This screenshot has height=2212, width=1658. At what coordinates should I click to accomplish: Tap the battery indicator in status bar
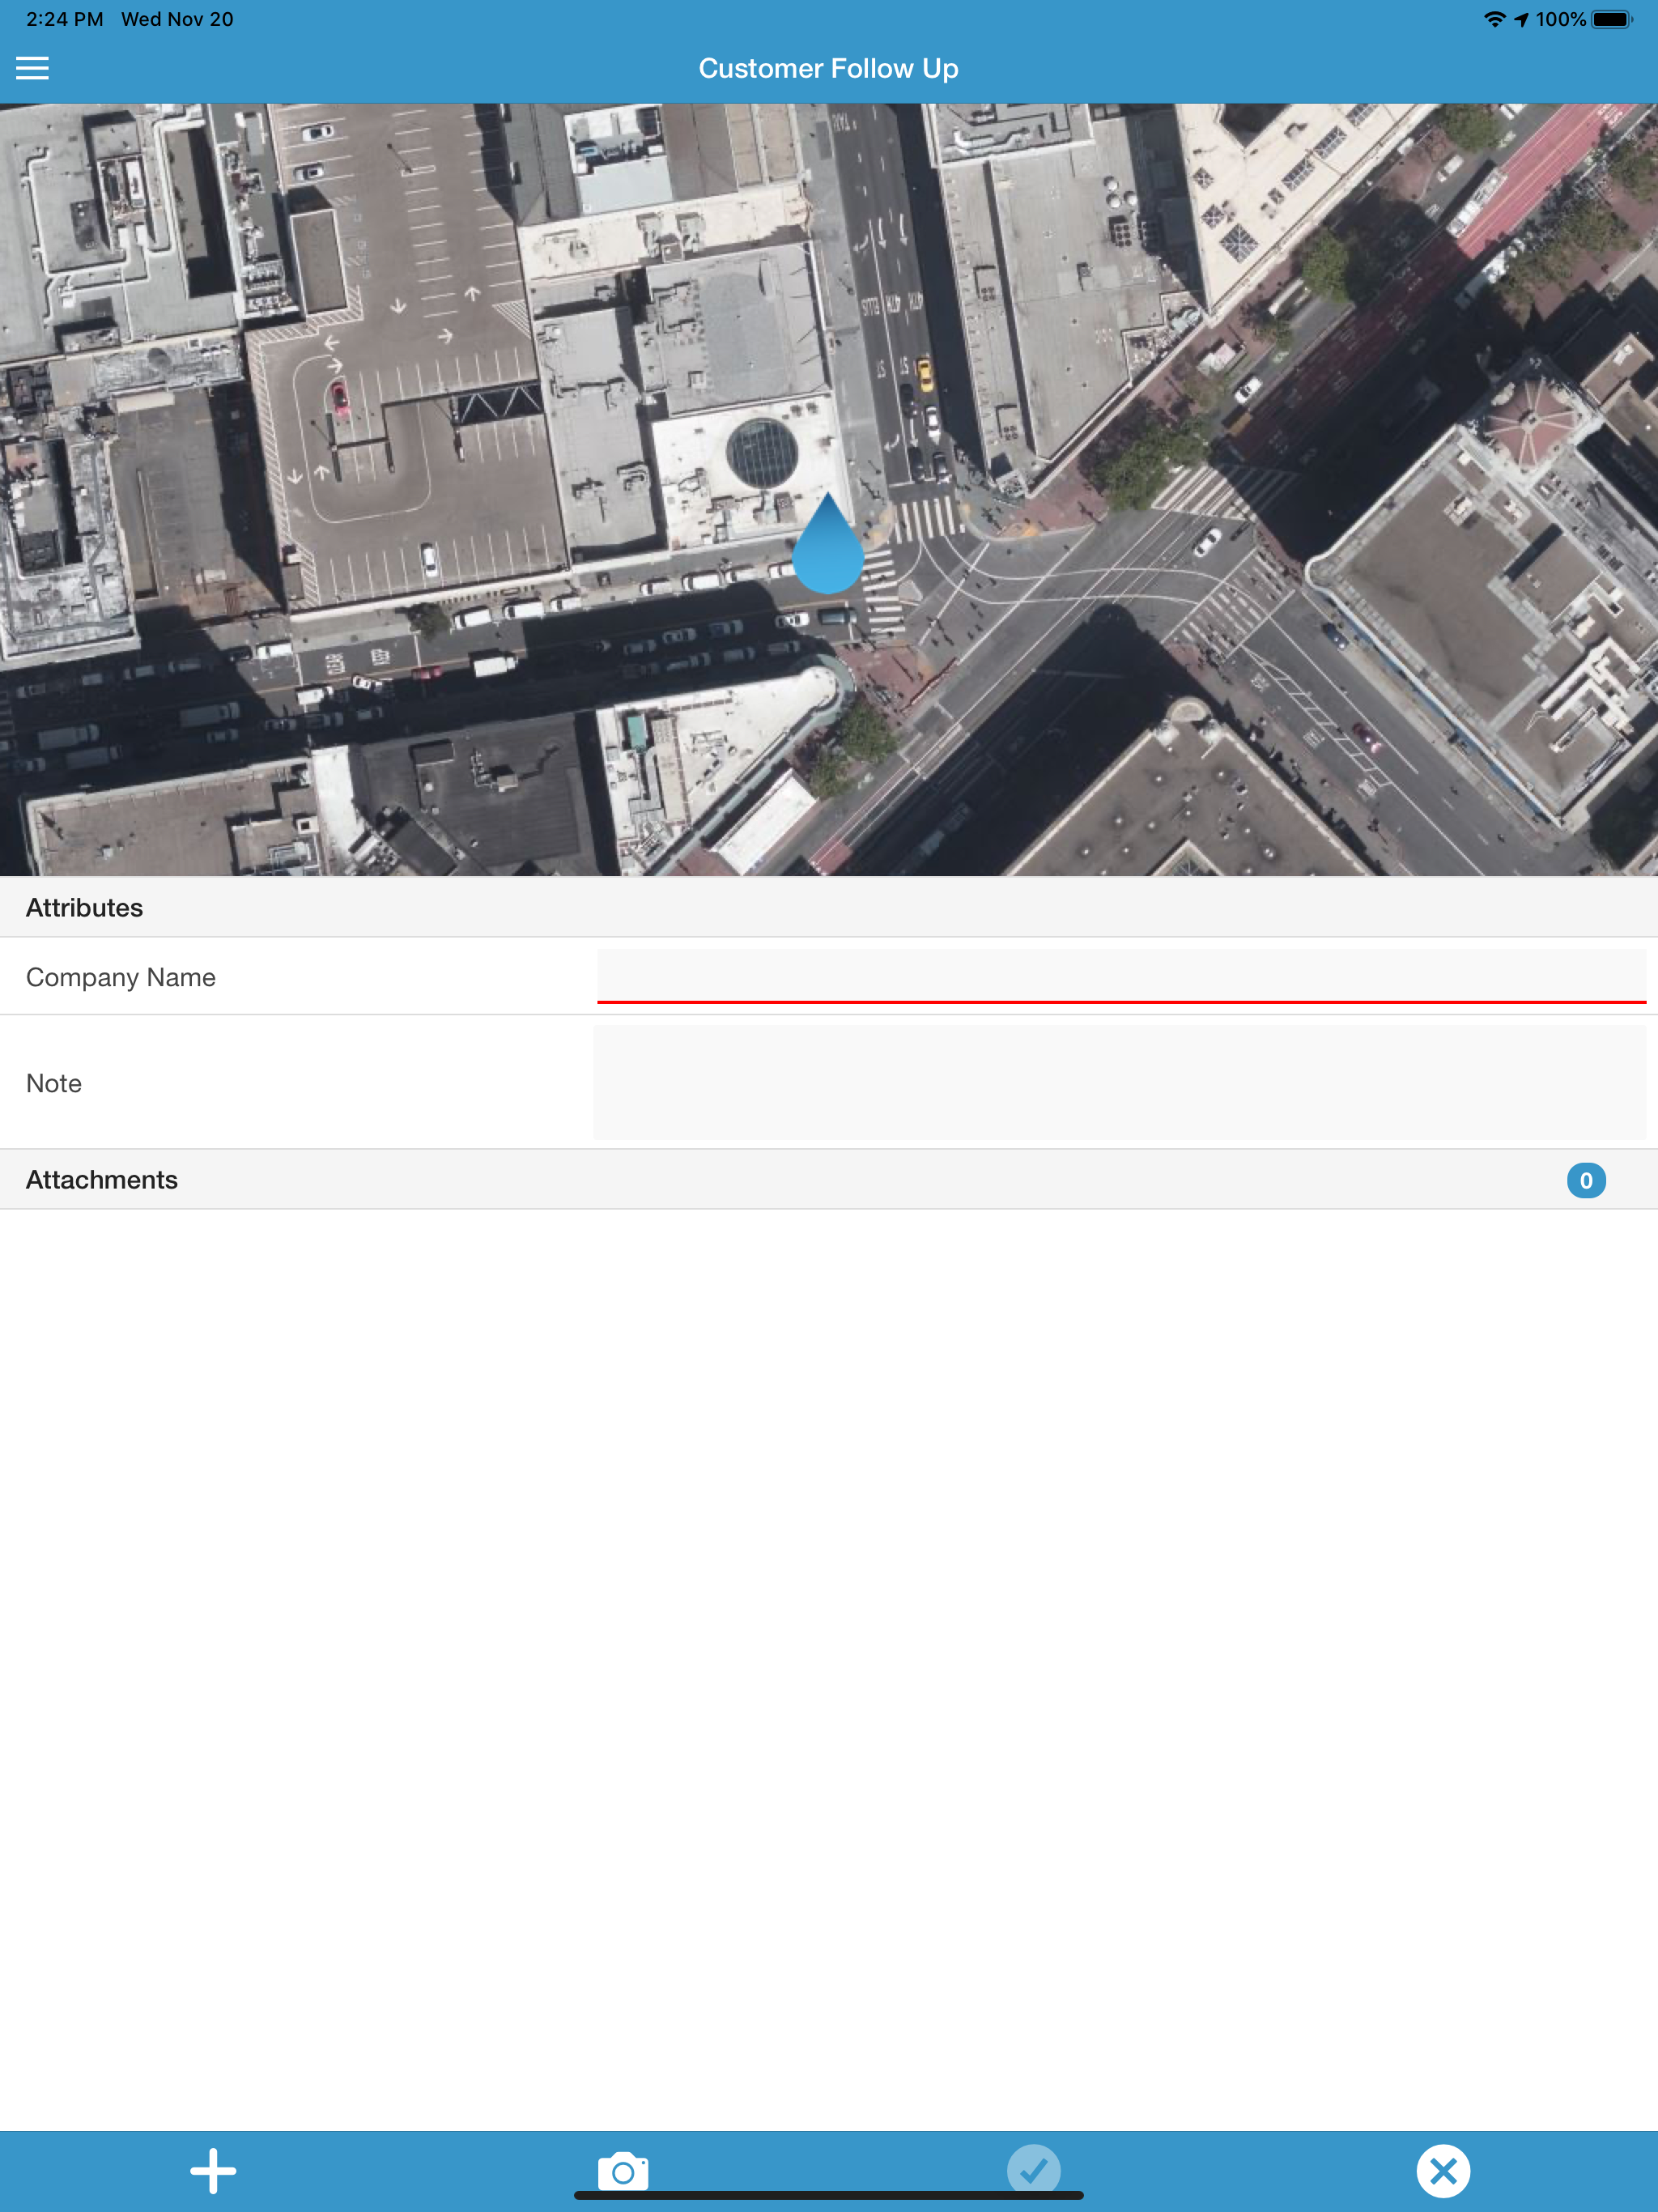pyautogui.click(x=1612, y=19)
